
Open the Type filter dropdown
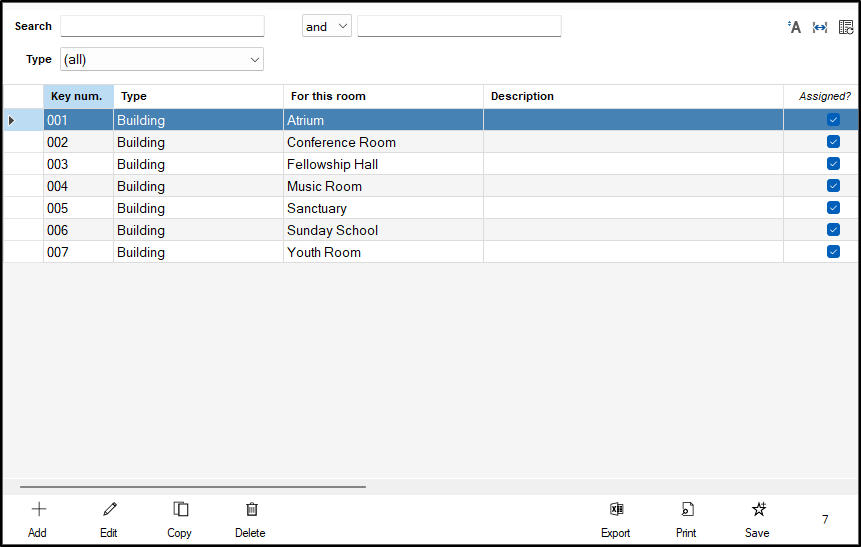[162, 60]
